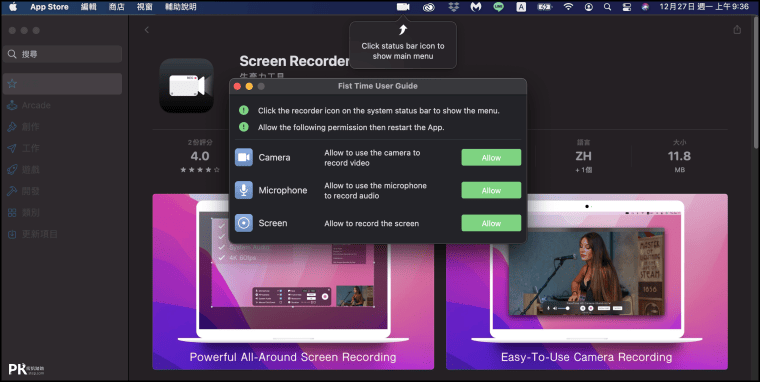Open the Easy-To-Use Camera Recording screenshot

[586, 282]
